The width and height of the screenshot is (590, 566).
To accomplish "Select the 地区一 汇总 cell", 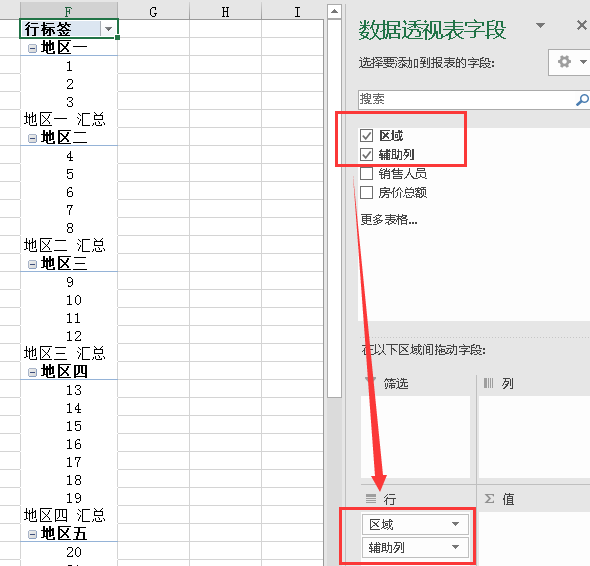I will click(69, 119).
